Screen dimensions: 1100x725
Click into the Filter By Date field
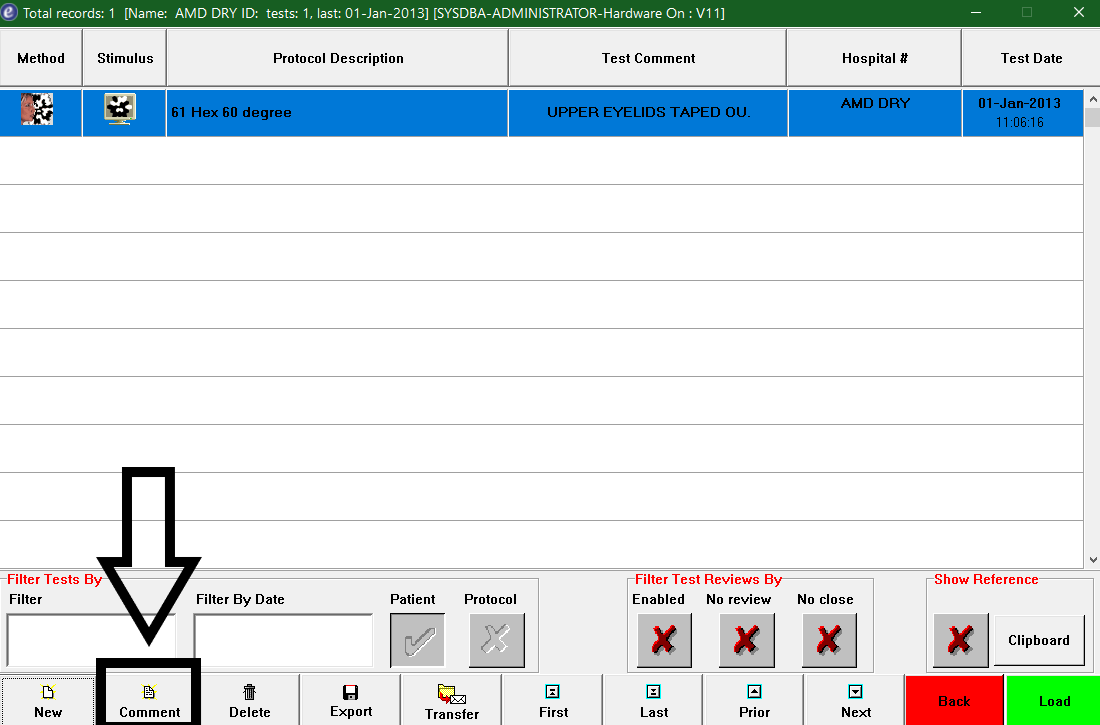(x=283, y=640)
